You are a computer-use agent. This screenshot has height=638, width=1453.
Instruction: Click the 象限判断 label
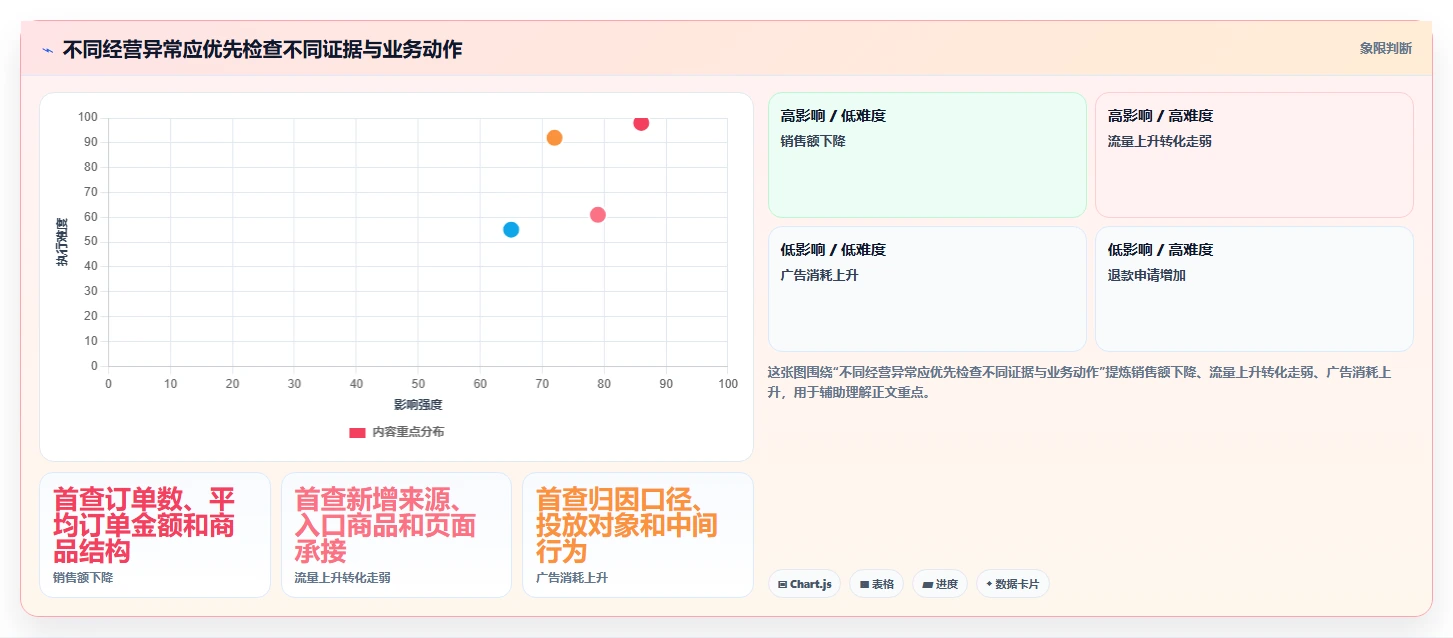1386,48
